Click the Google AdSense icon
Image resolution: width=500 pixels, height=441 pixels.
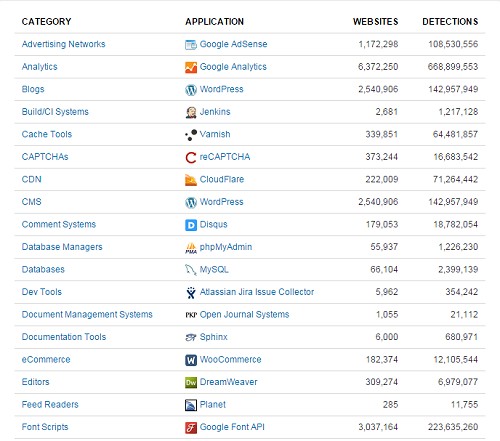pos(191,45)
